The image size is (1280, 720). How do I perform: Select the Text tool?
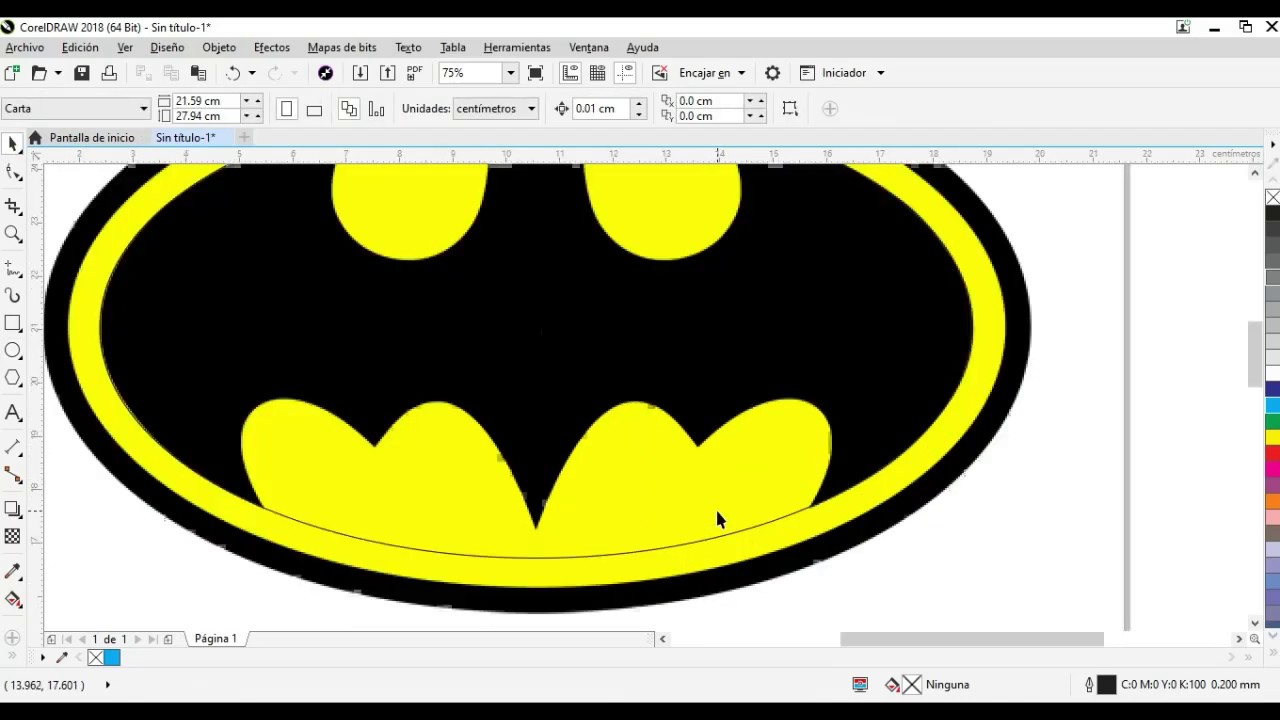point(13,412)
